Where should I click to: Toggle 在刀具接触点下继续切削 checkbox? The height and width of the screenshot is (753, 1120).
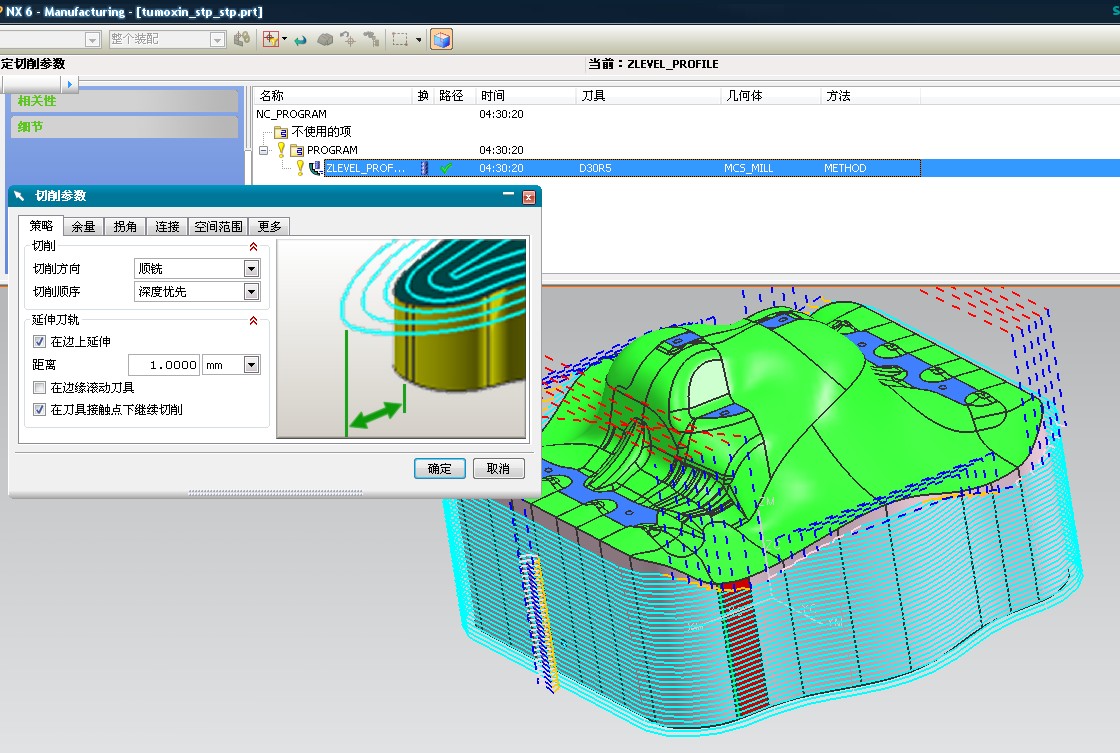pos(40,410)
